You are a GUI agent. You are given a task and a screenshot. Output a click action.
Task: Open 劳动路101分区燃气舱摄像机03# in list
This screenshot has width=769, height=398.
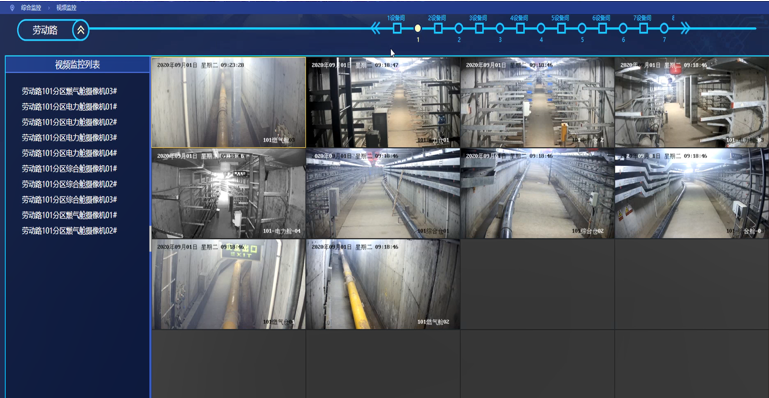click(x=69, y=91)
